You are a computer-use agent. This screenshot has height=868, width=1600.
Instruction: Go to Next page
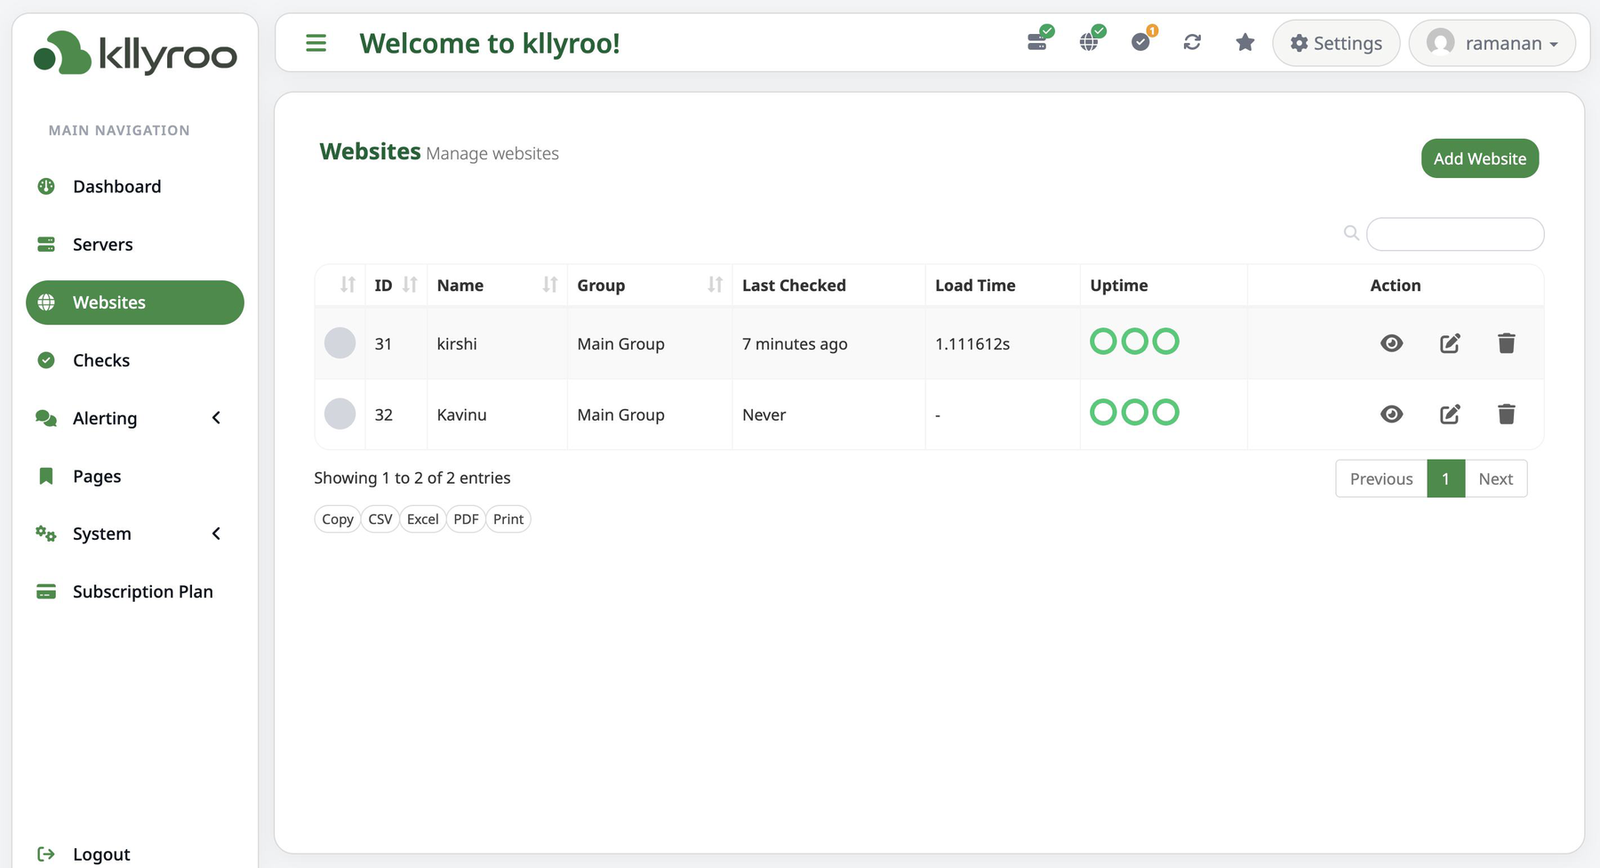tap(1496, 479)
